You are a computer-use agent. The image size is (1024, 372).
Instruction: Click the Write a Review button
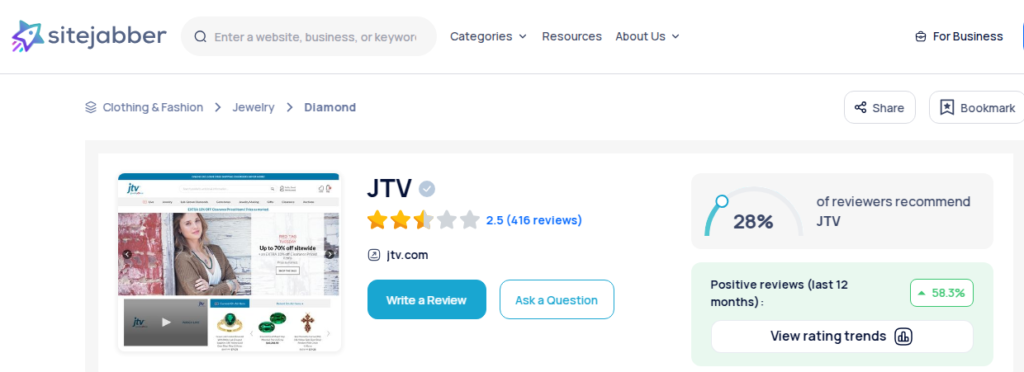click(426, 300)
